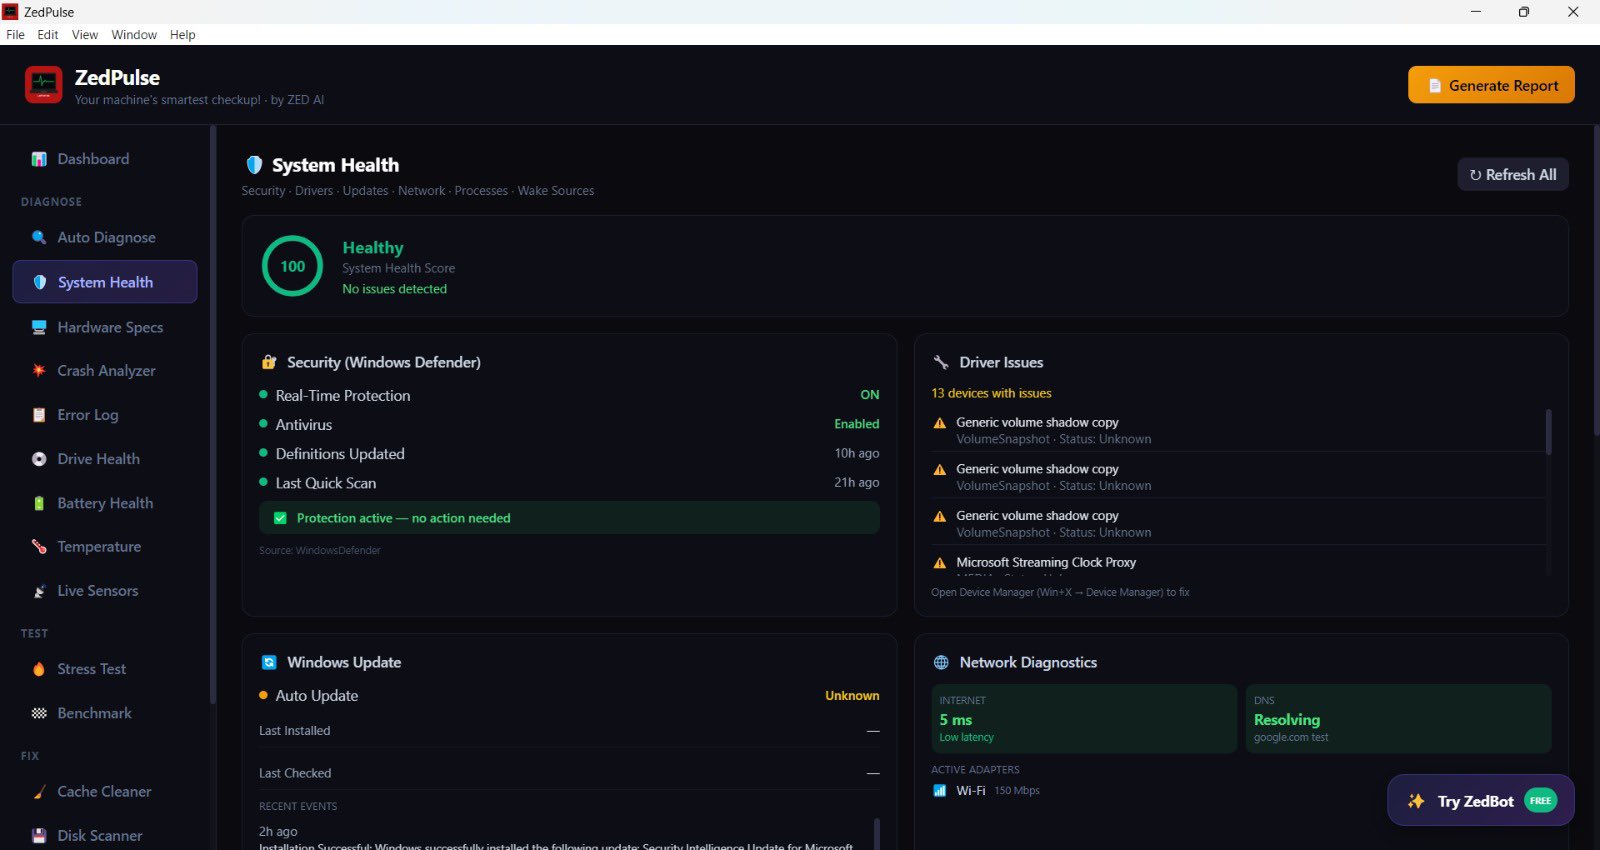Click the 100 health score ring
This screenshot has height=850, width=1600.
pyautogui.click(x=292, y=266)
